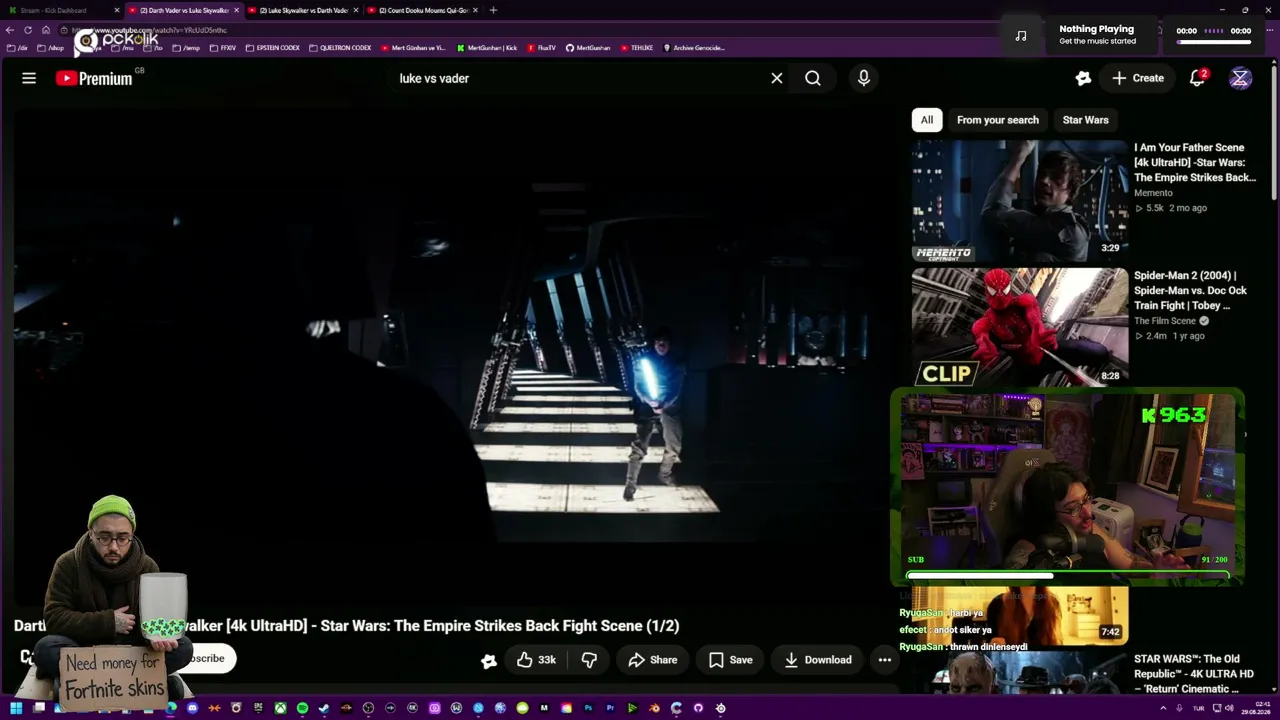Screen dimensions: 1280x720
Task: Visit The Film Scene channel
Action: tap(1165, 321)
